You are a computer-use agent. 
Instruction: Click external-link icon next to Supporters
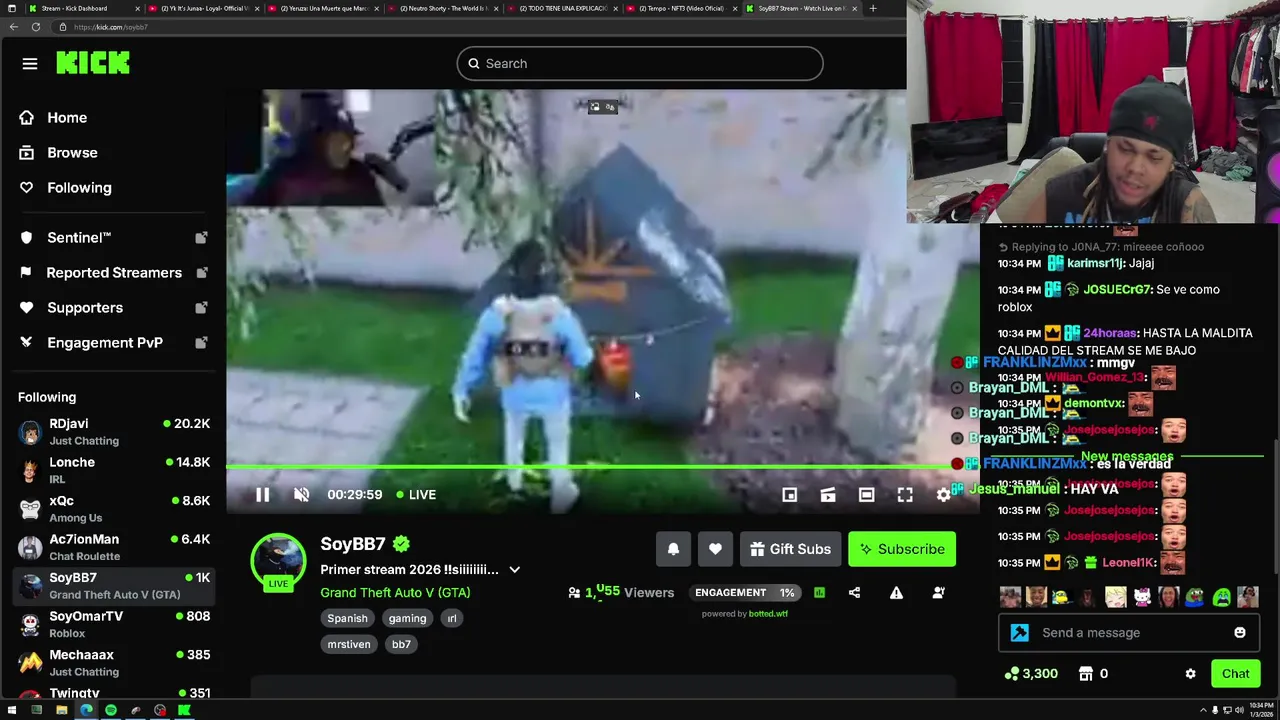(x=201, y=308)
